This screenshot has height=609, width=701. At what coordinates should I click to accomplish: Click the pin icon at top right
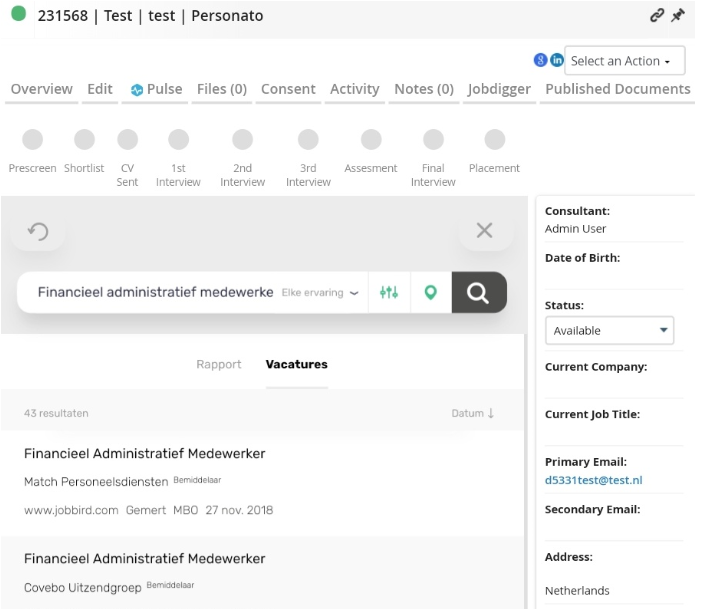pyautogui.click(x=678, y=15)
